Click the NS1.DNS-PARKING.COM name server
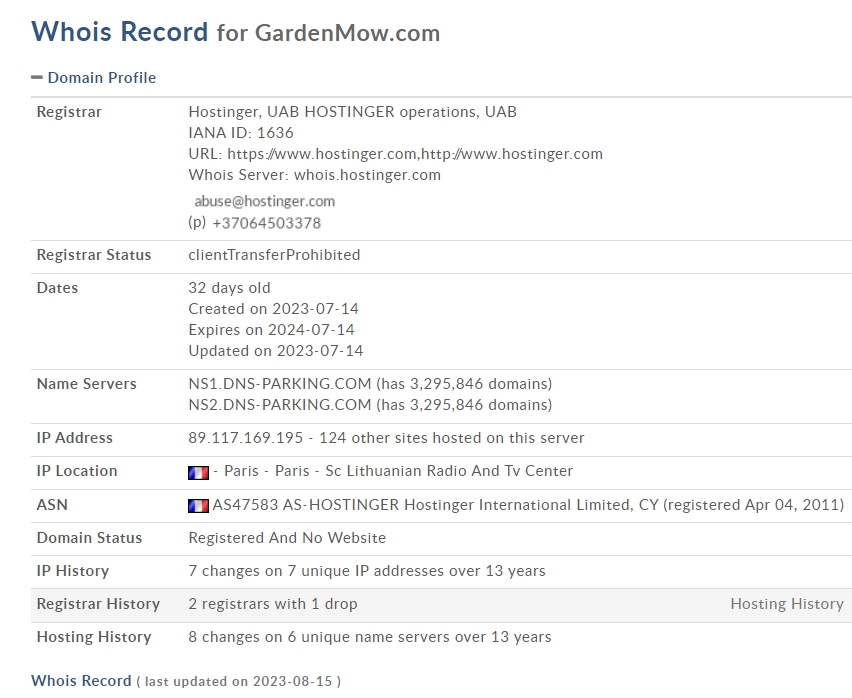Screen dimensions: 852x698 (279, 384)
